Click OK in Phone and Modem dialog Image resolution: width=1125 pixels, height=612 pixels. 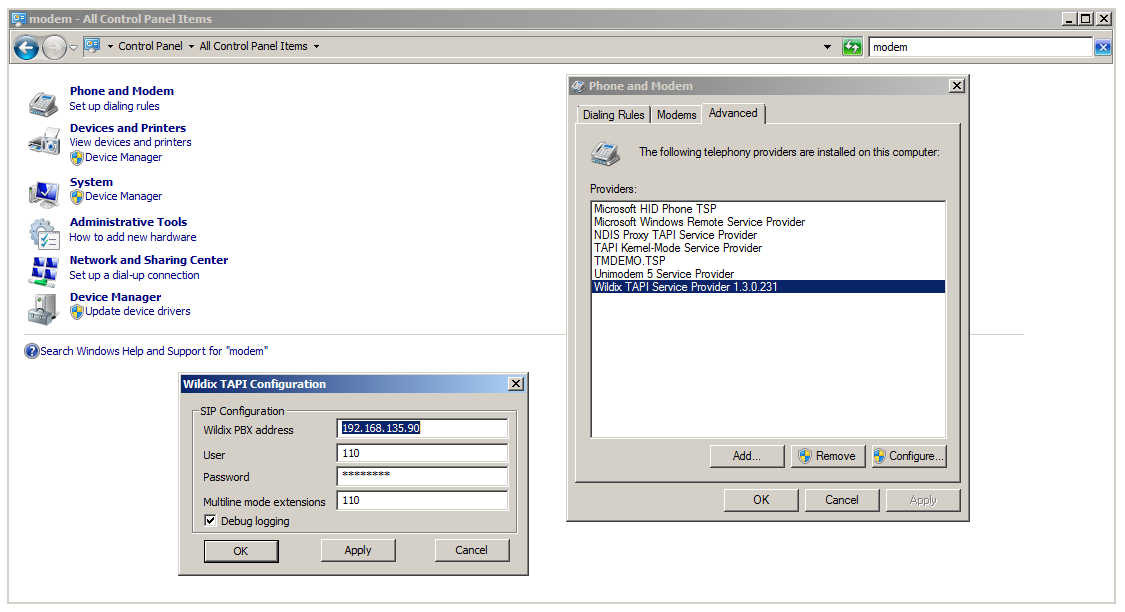(761, 500)
